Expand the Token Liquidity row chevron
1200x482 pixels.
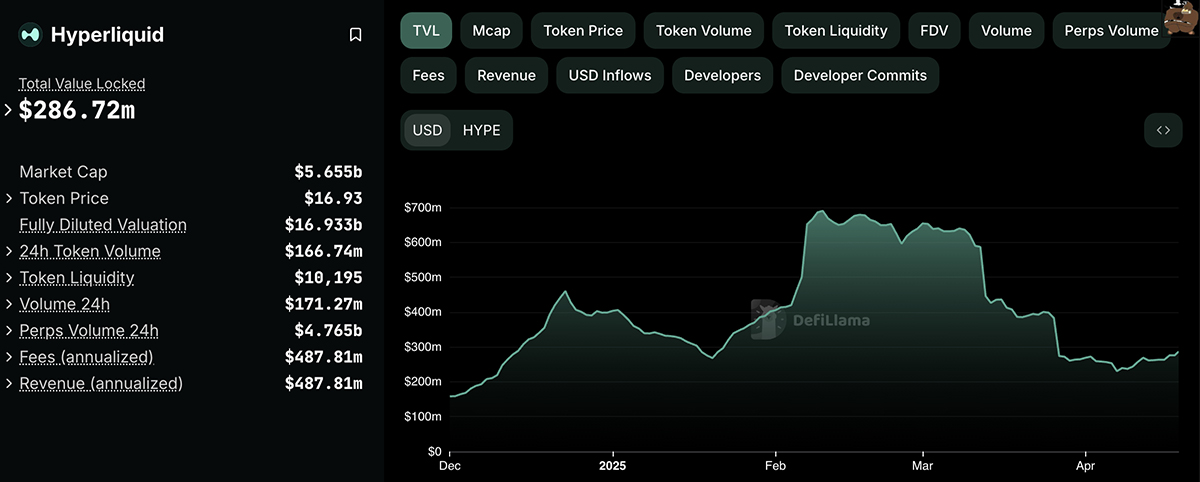[x=9, y=277]
